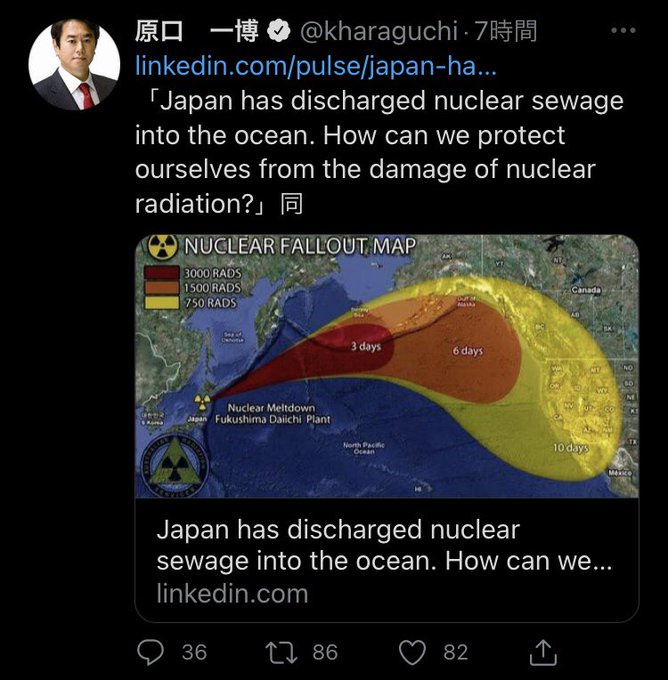Viewport: 668px width, 680px height.
Task: Open the Nuclear Fallout Map image
Action: 386,366
